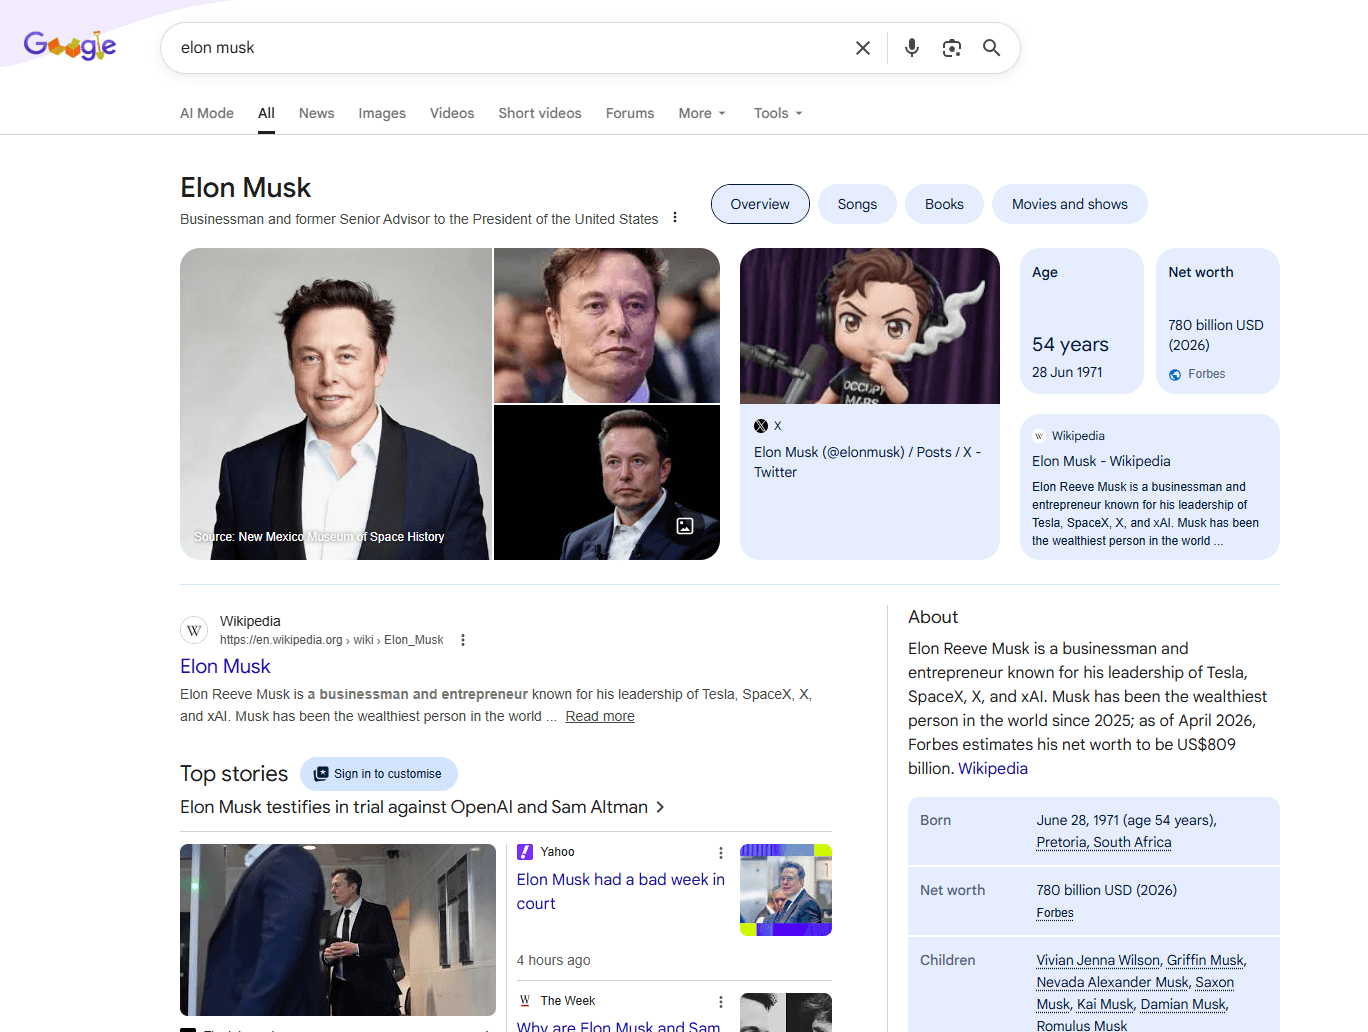Open the three-dot menu beside Wikipedia result URL
The image size is (1368, 1032).
[463, 640]
